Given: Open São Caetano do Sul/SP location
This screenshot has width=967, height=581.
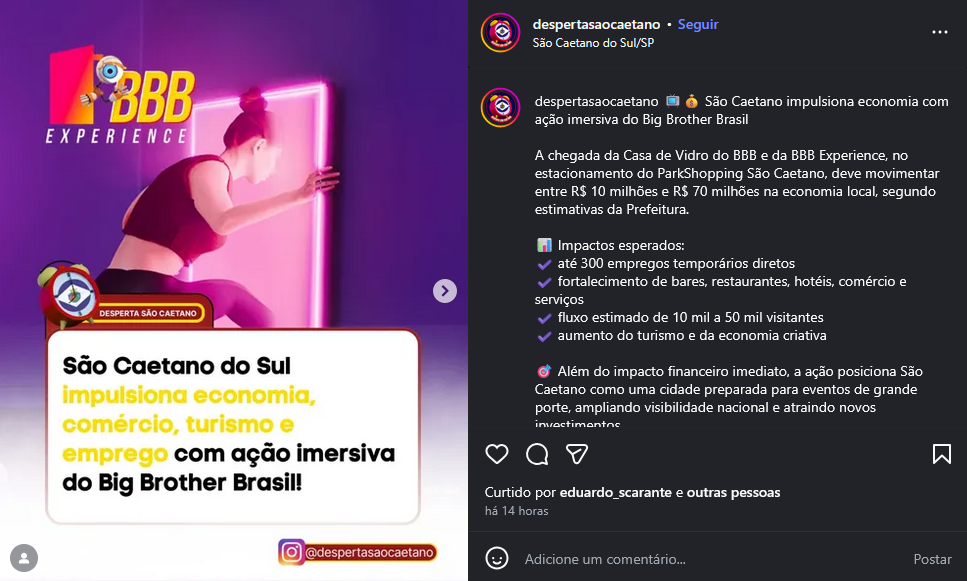Looking at the screenshot, I should click(x=593, y=43).
